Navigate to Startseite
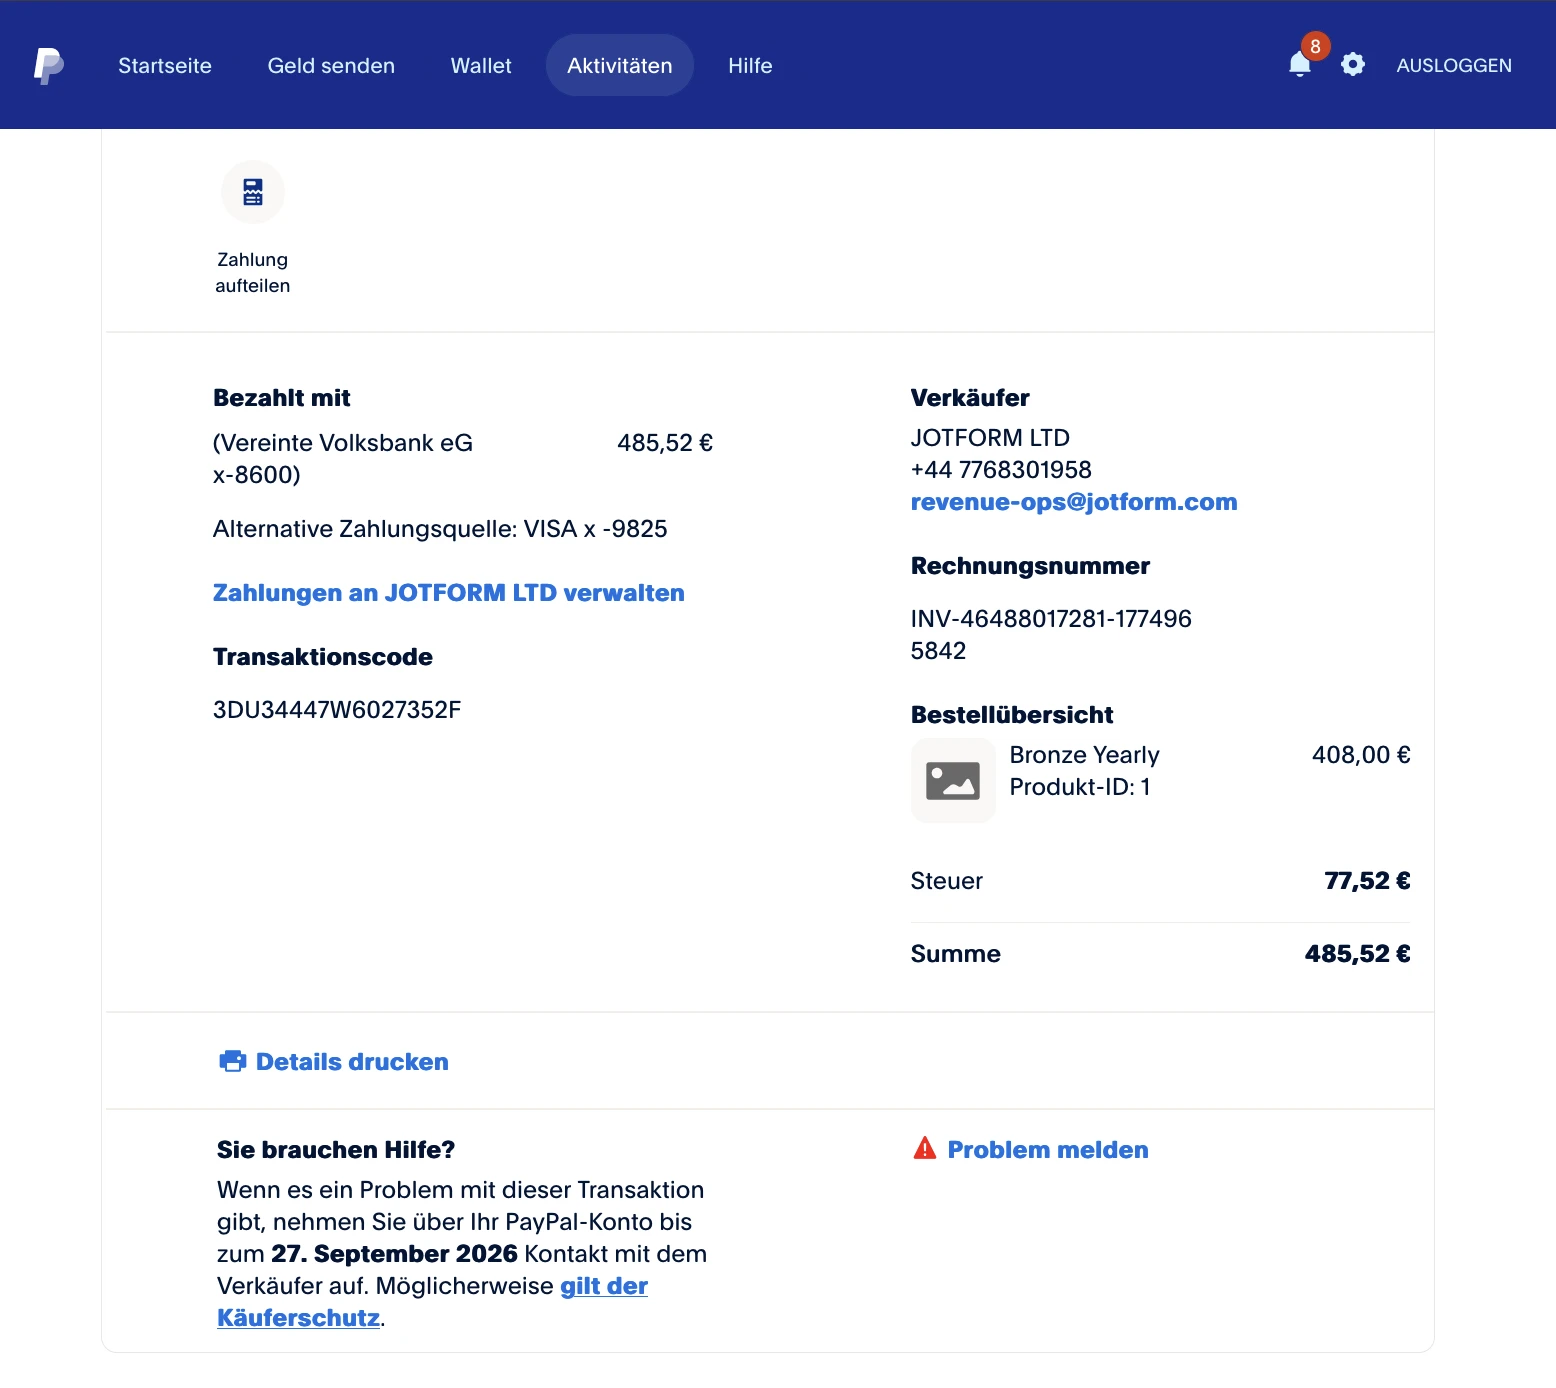The height and width of the screenshot is (1388, 1556). (164, 65)
